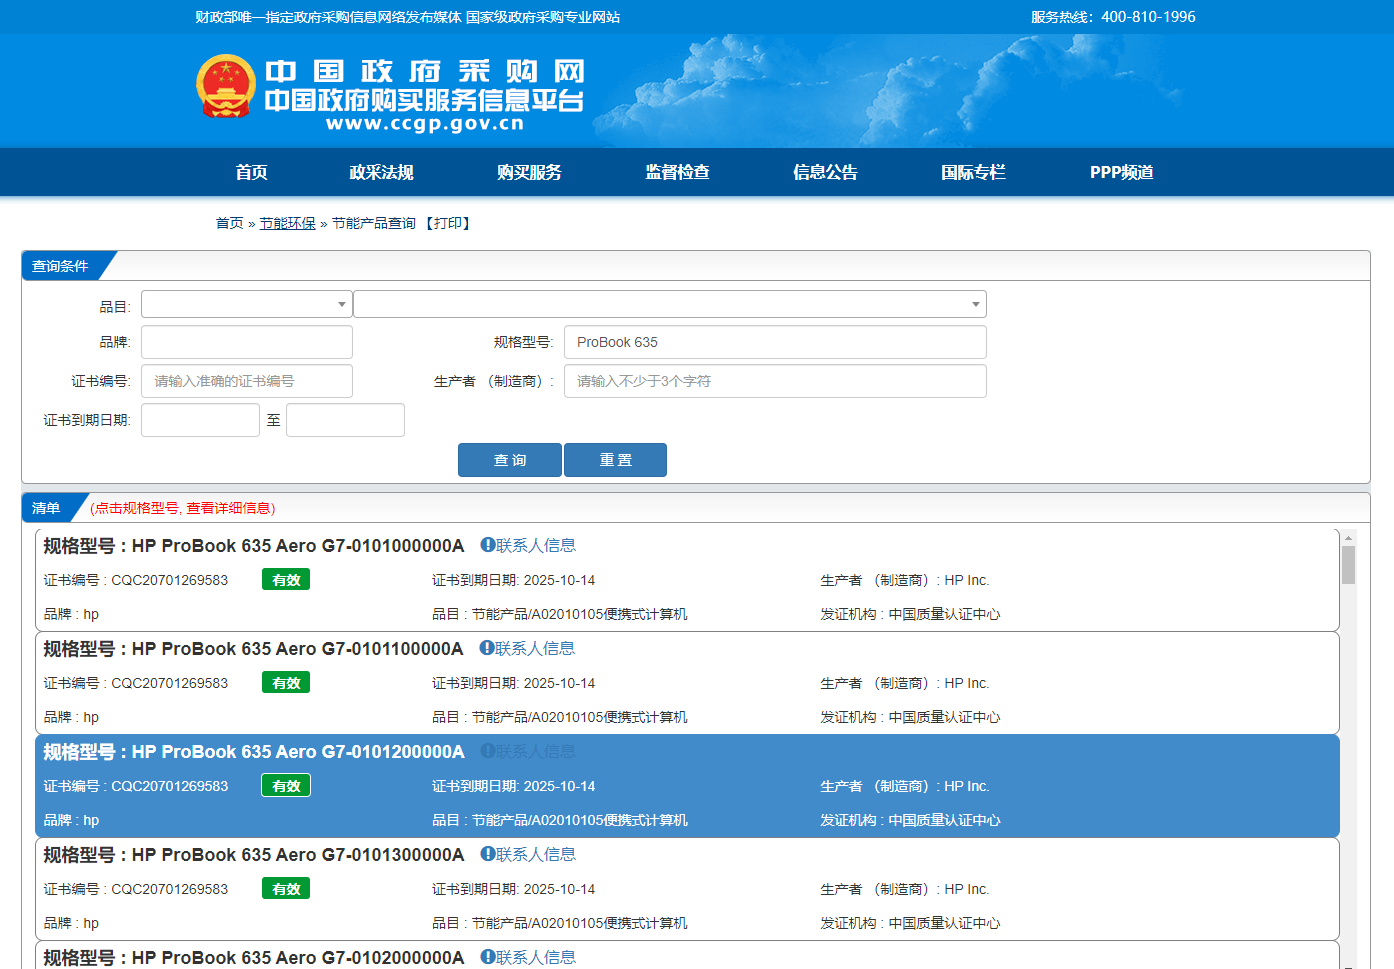Screen dimensions: 1394x969
Task: Click 有效 badge in G7-0101300000A row
Action: 286,889
